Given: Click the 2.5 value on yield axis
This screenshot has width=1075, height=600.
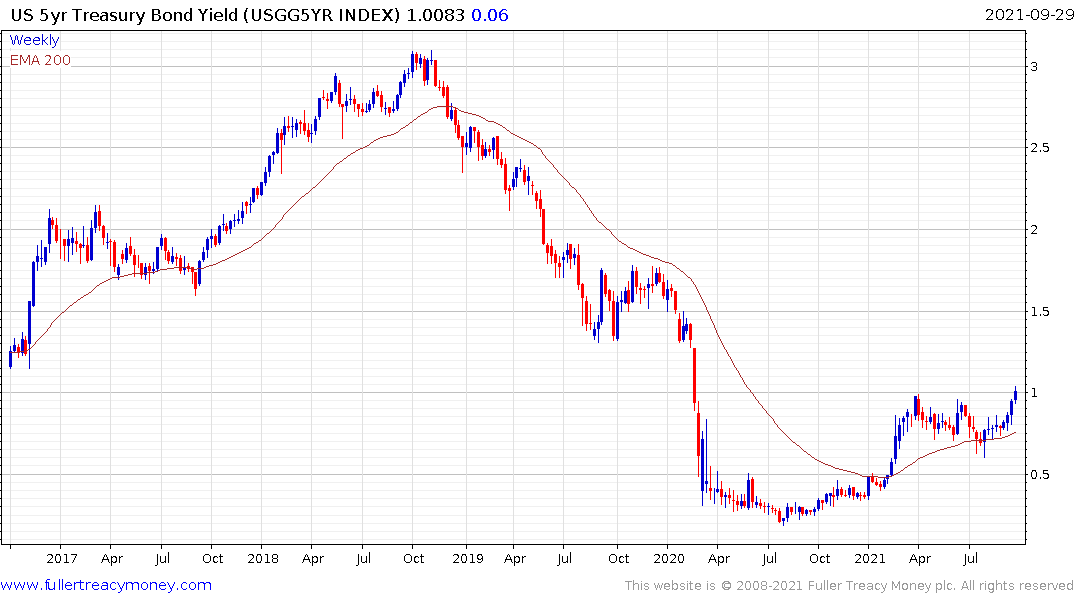Looking at the screenshot, I should (1040, 148).
